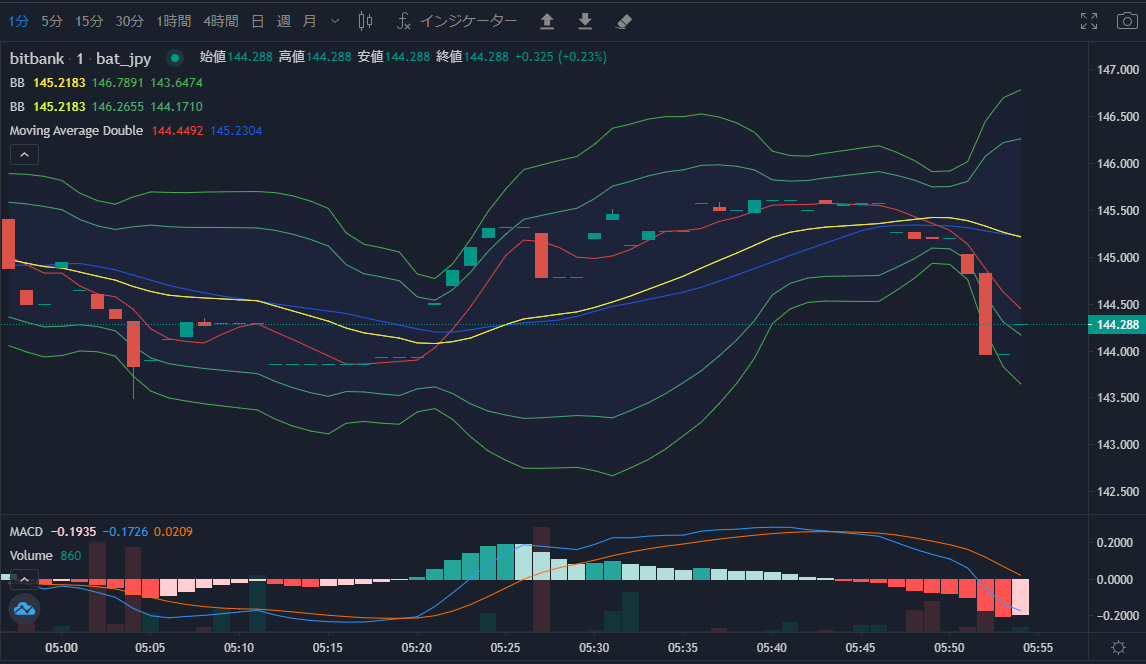Select the first BB indicator legend

pyautogui.click(x=106, y=83)
